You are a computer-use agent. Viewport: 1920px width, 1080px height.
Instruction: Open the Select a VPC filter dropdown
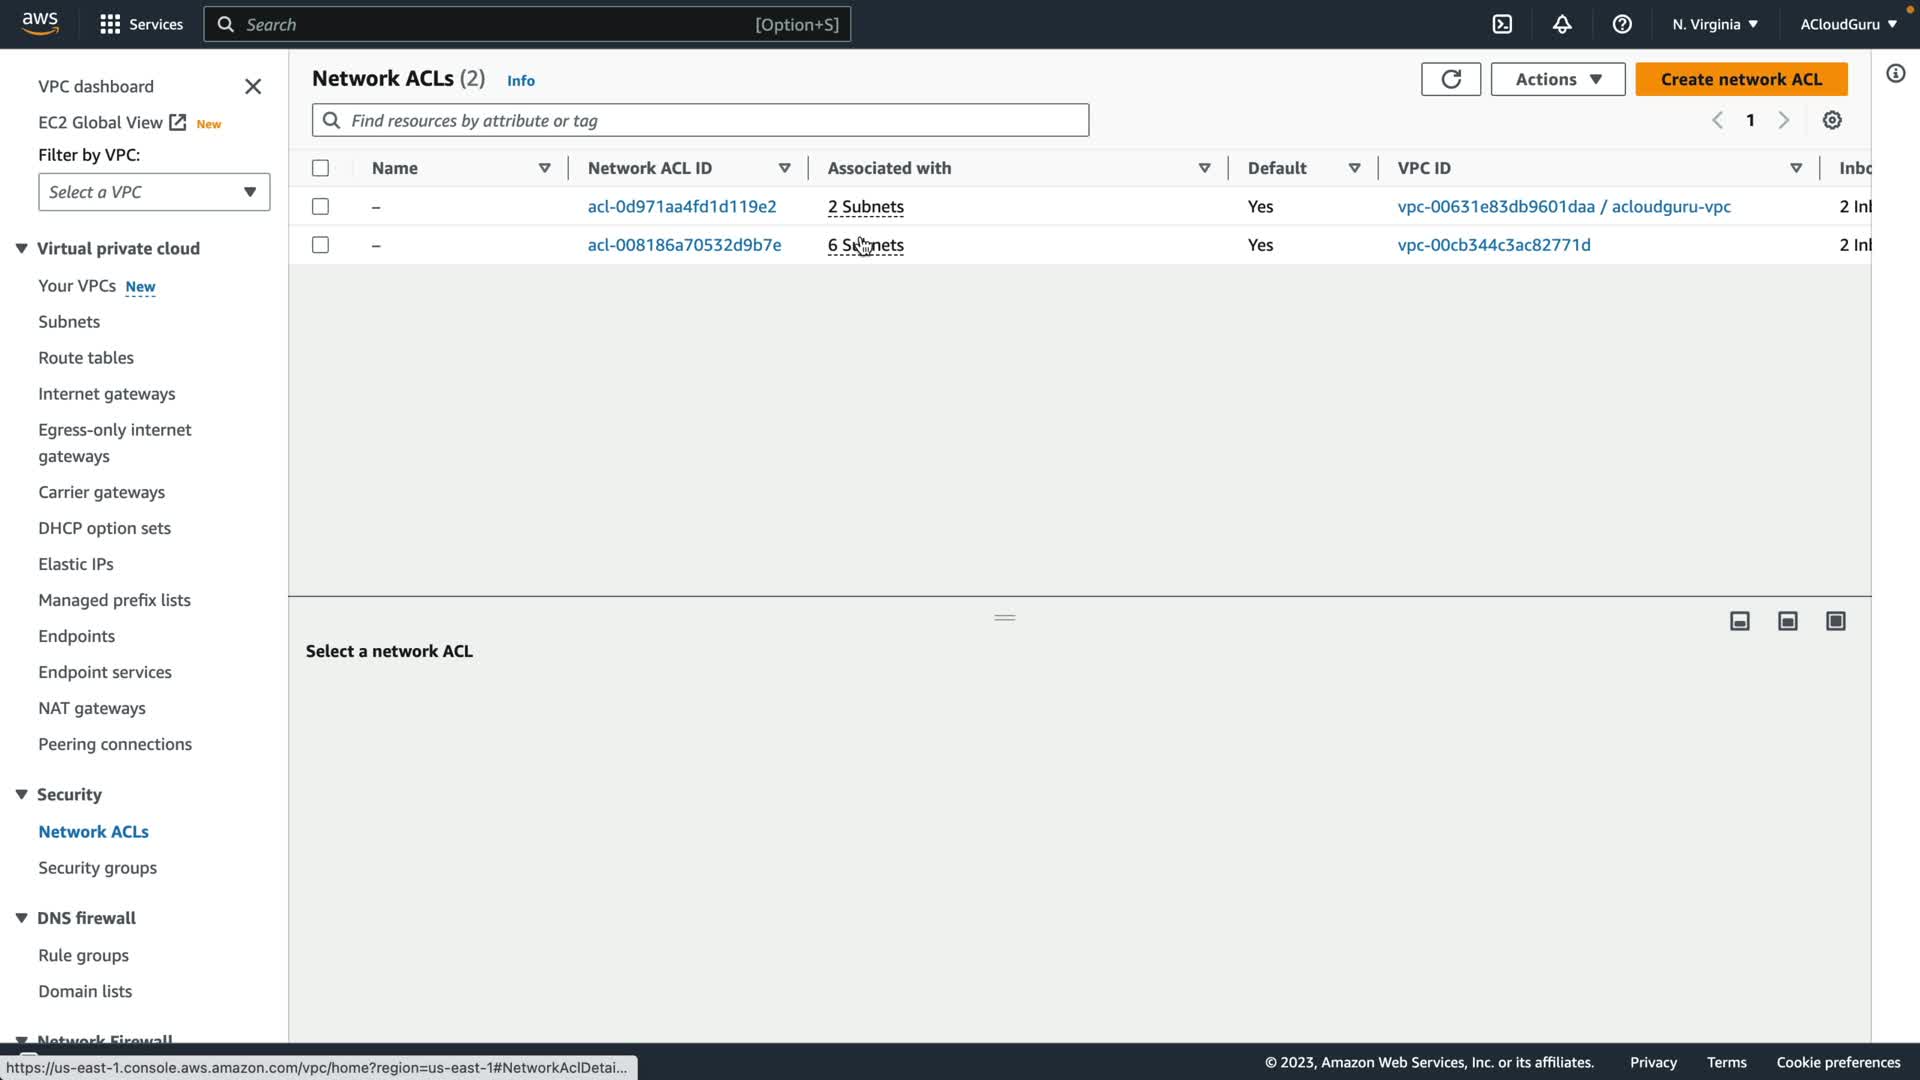pyautogui.click(x=154, y=192)
